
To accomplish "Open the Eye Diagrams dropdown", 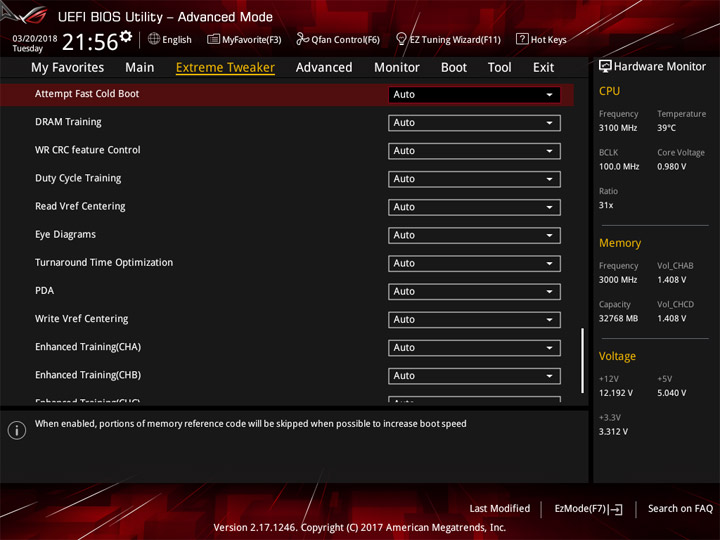I will pos(474,236).
